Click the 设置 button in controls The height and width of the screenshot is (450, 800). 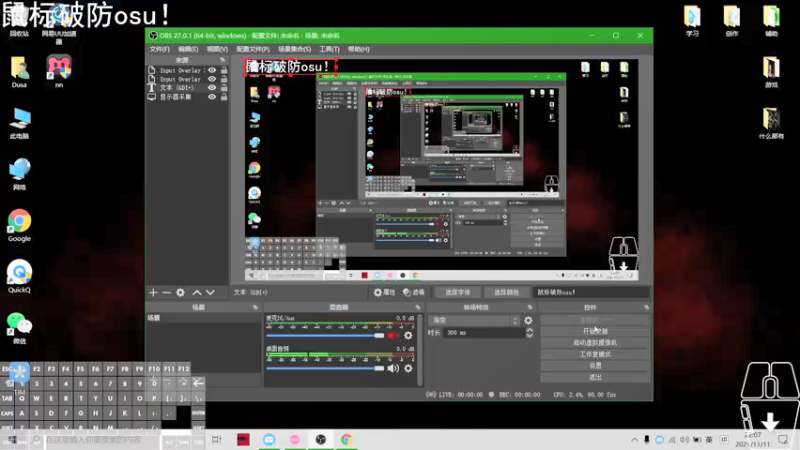tap(595, 366)
